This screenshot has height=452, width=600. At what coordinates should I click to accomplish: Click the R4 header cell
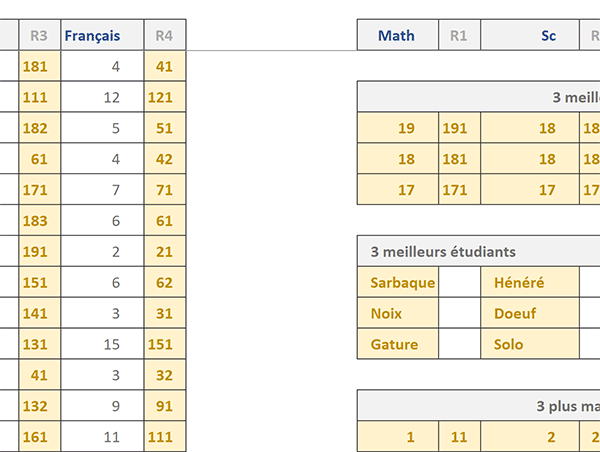[x=165, y=35]
